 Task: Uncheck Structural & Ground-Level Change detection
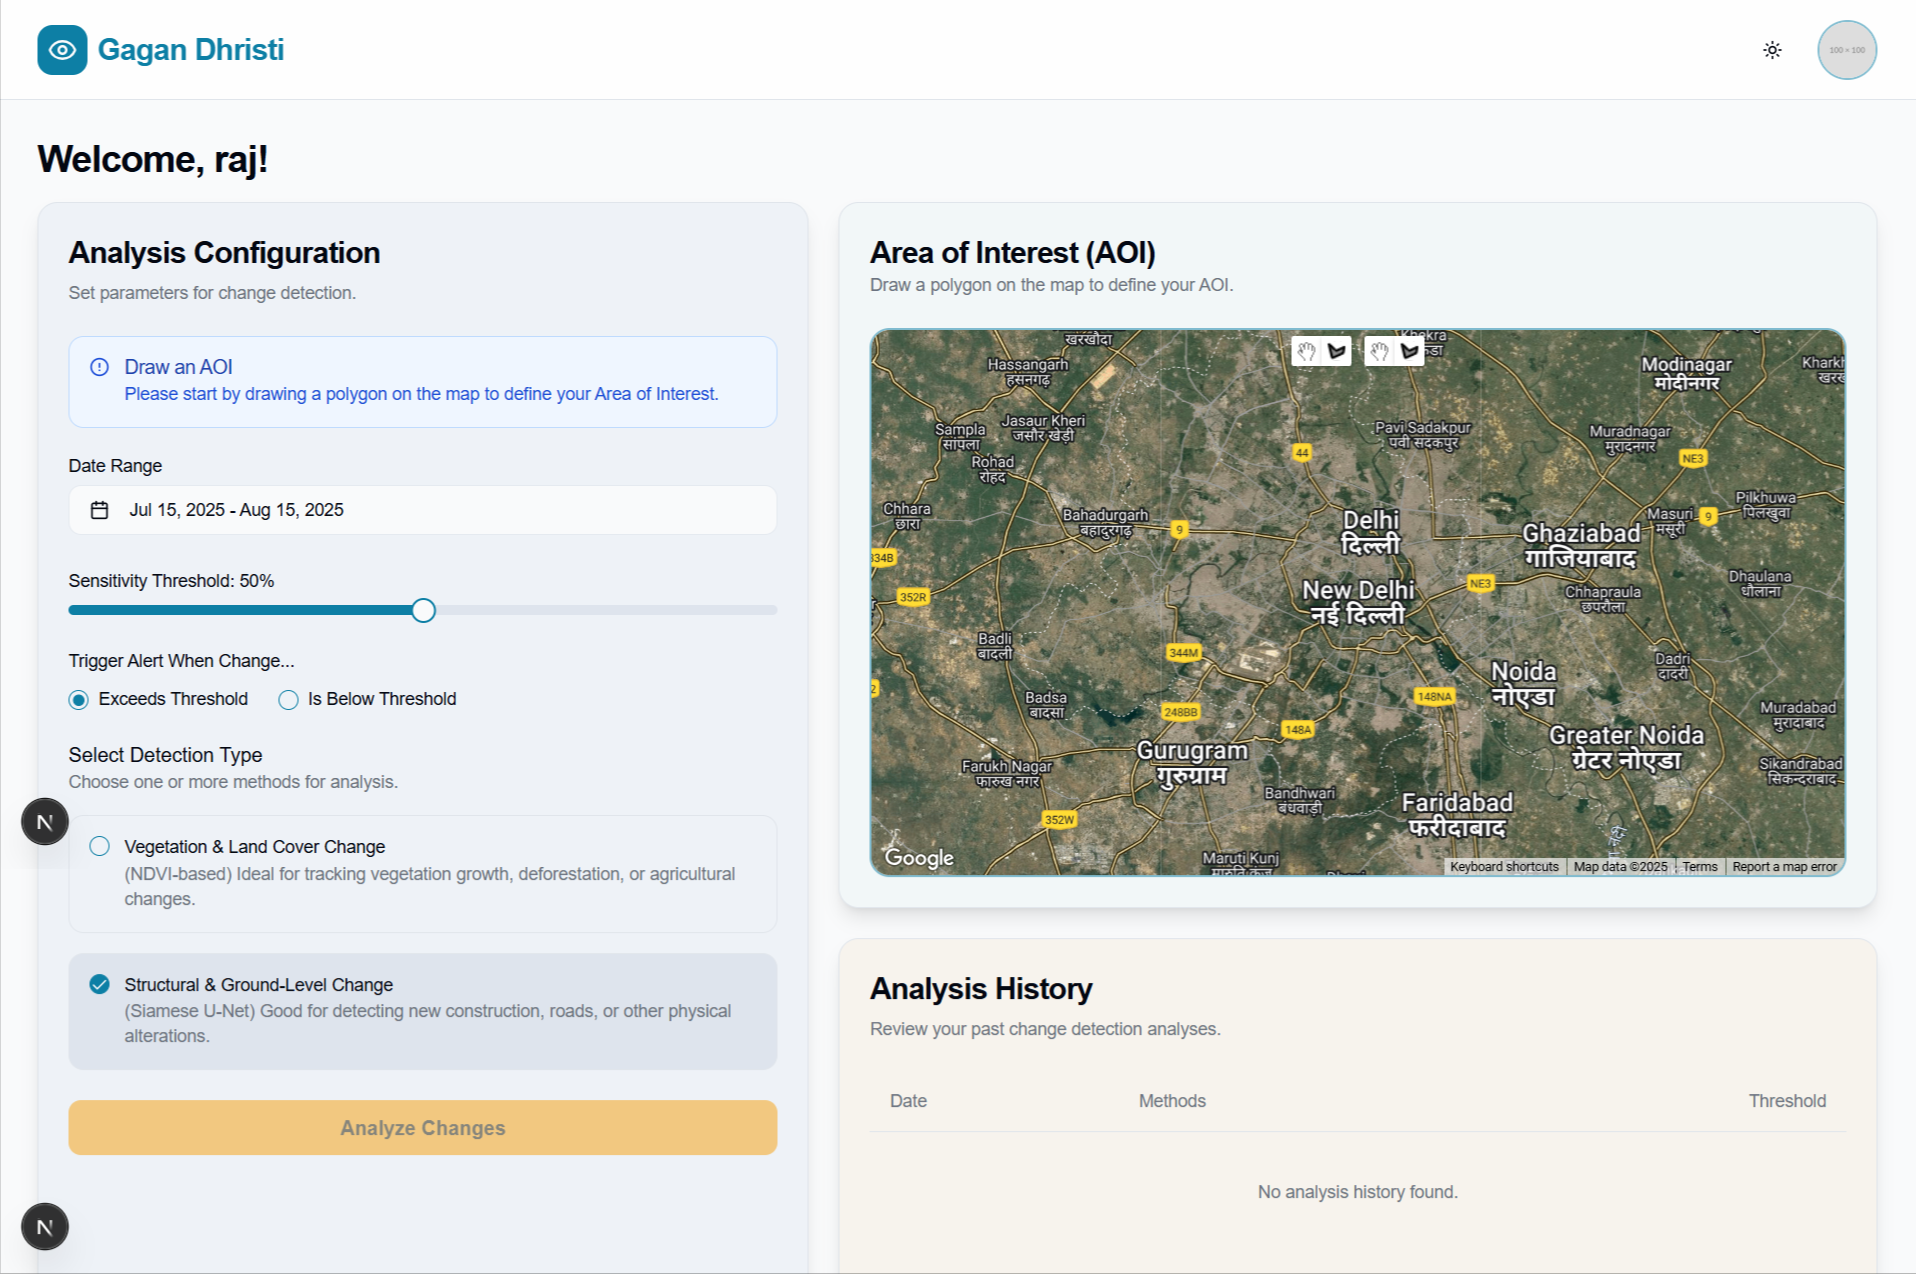coord(99,985)
